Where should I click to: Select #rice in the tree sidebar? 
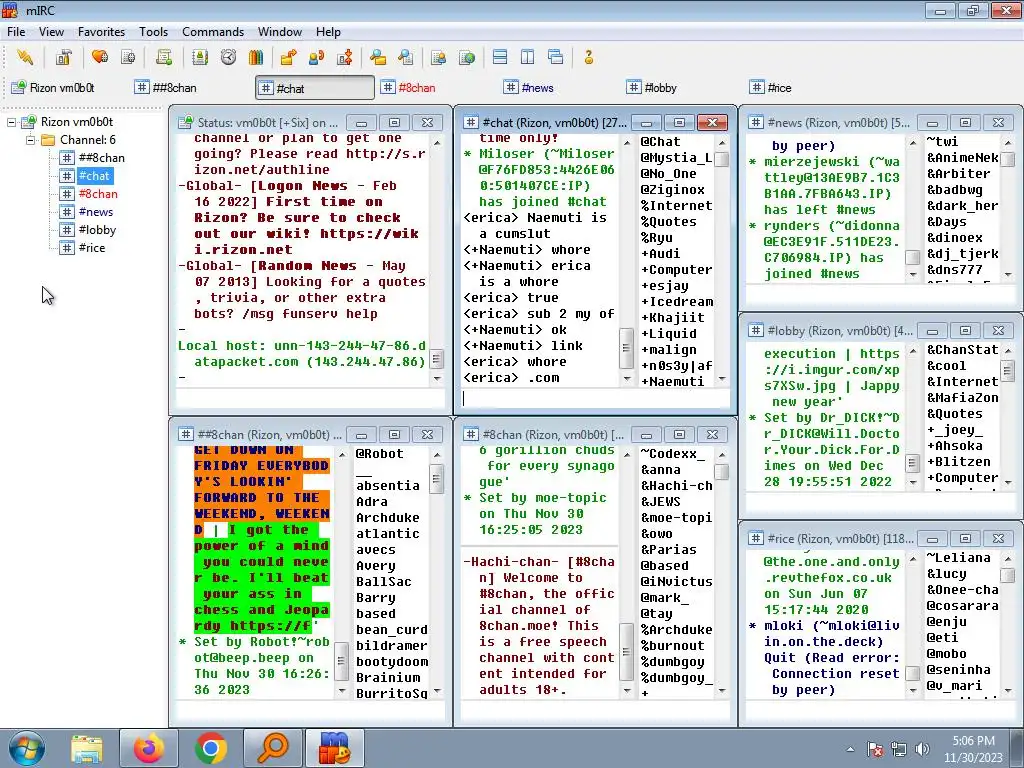[92, 248]
